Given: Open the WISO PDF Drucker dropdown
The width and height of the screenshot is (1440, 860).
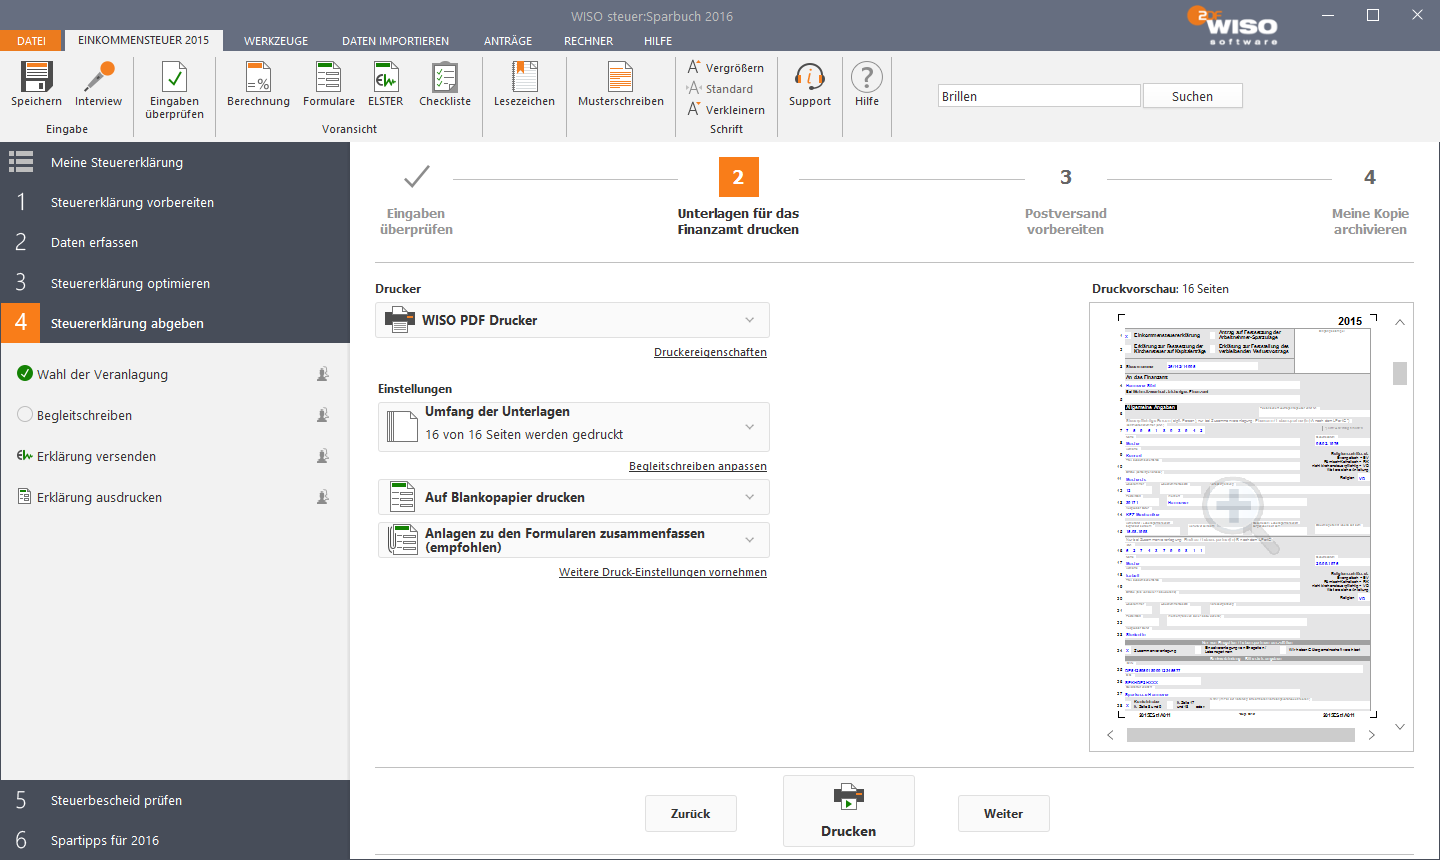Looking at the screenshot, I should (x=572, y=320).
